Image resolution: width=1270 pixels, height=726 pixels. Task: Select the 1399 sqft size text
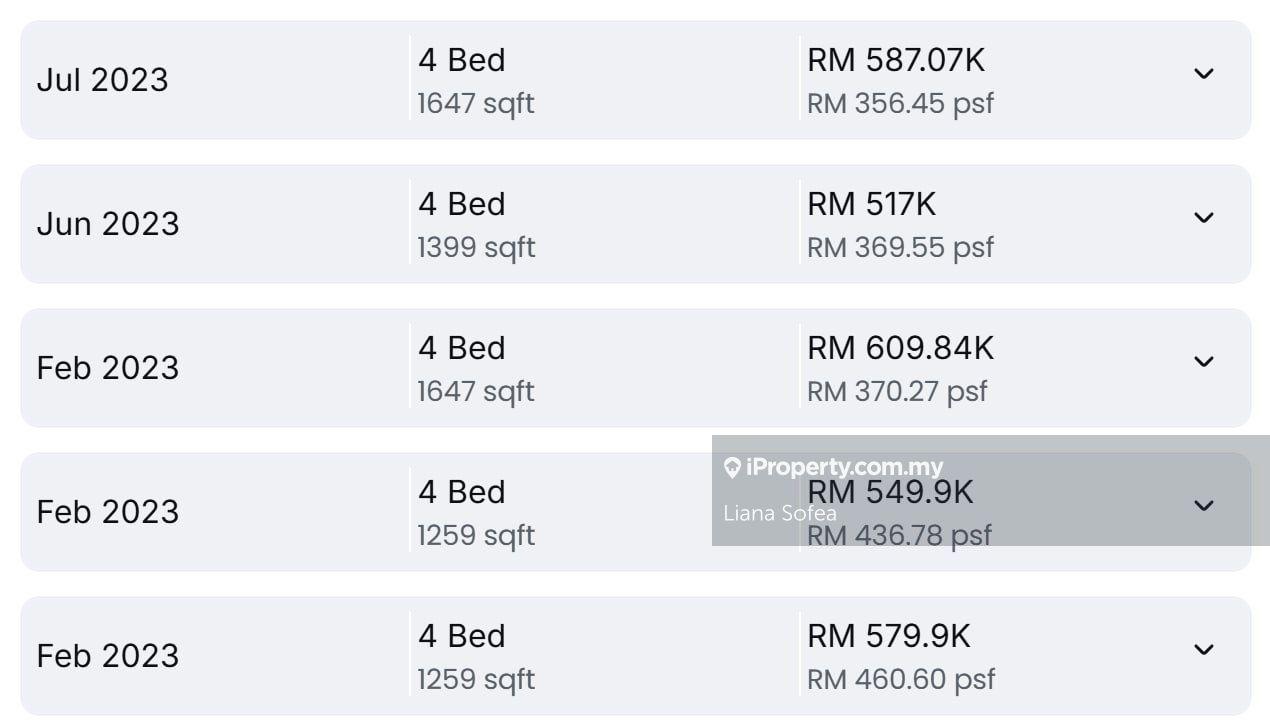(x=476, y=247)
